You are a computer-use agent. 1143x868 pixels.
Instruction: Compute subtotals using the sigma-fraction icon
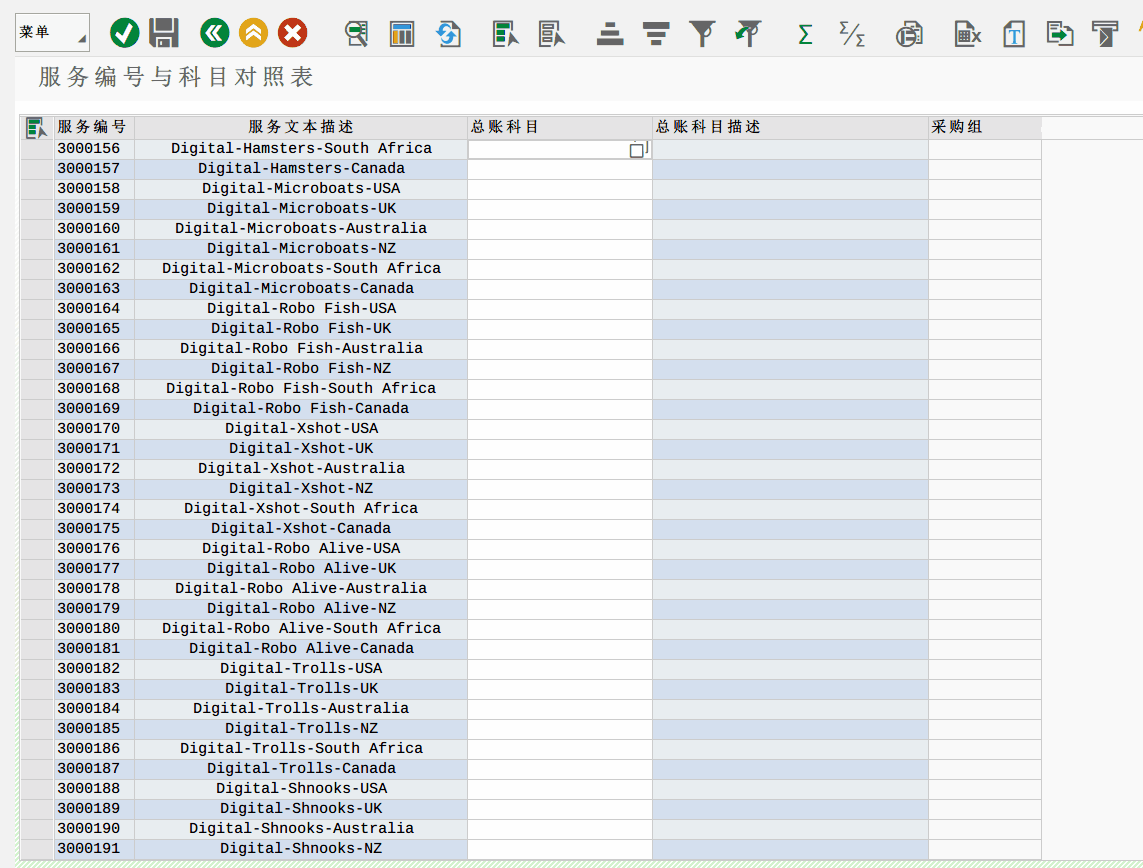pyautogui.click(x=851, y=34)
